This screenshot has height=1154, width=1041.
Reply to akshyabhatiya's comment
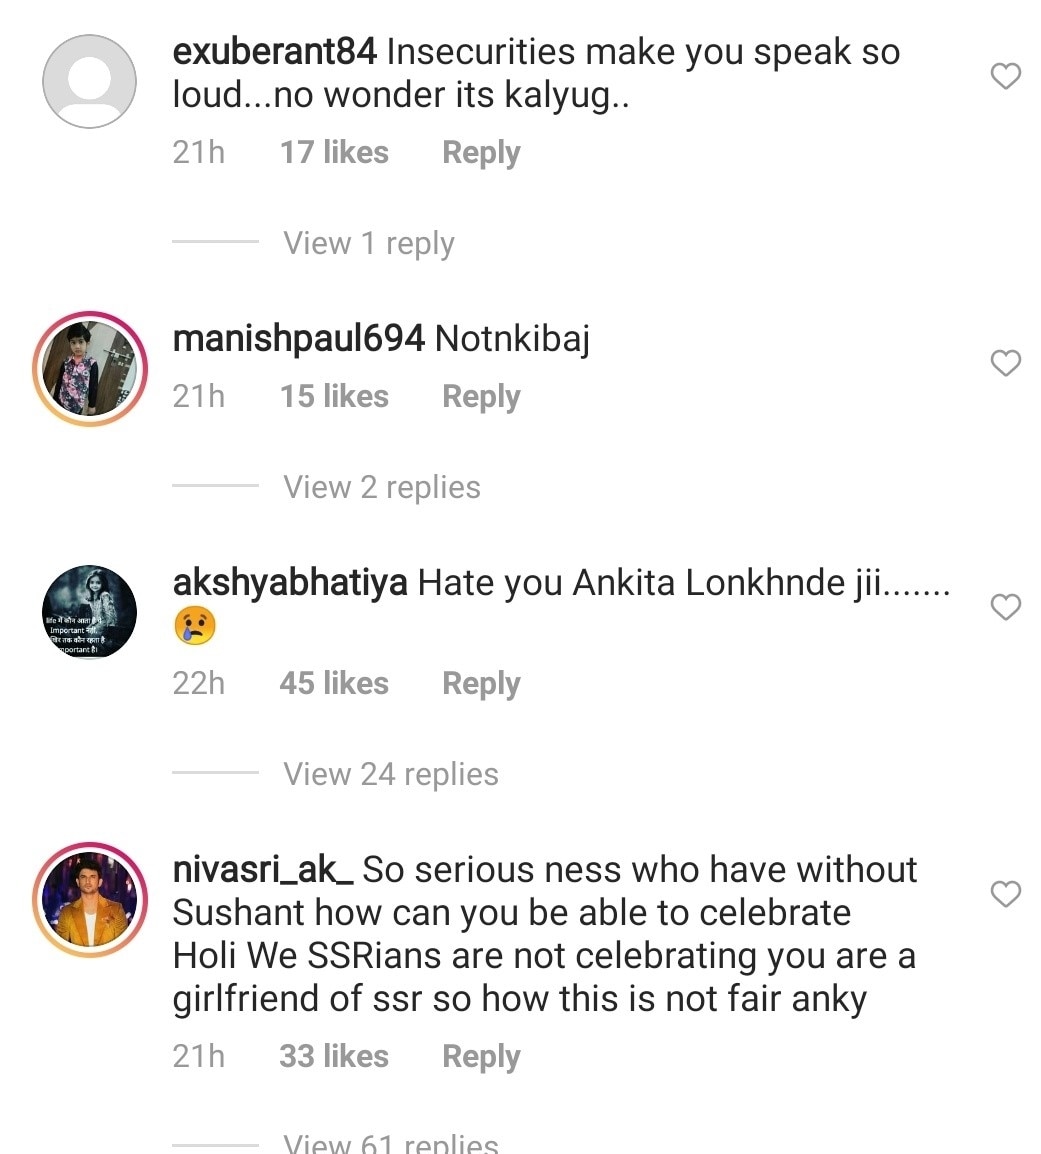point(481,684)
